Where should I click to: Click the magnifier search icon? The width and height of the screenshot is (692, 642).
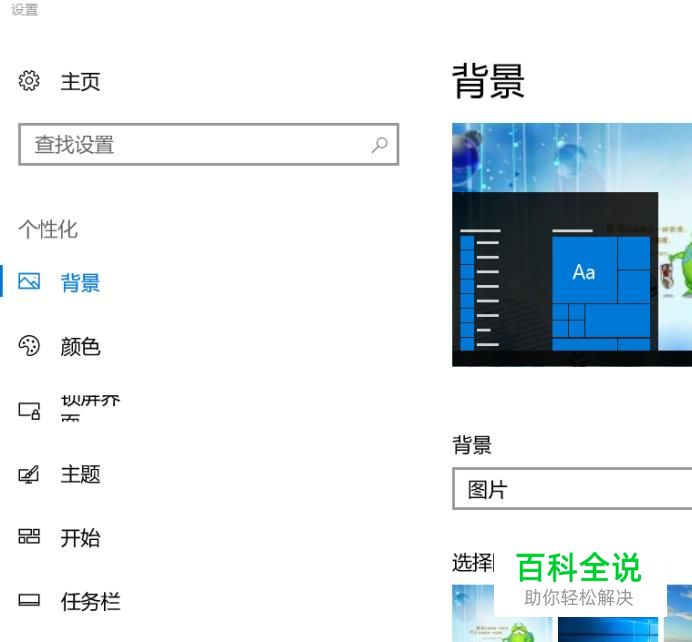point(380,144)
